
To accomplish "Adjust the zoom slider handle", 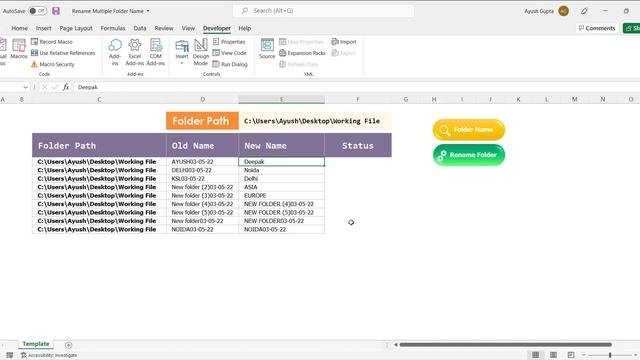I will (x=610, y=355).
